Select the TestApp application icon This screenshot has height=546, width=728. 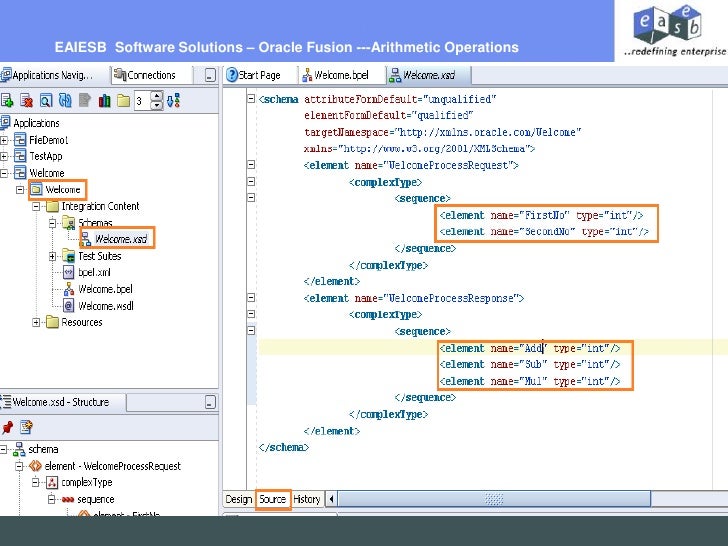tap(20, 156)
